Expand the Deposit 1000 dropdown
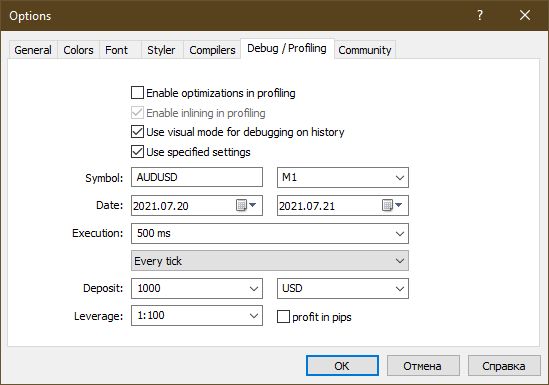 [x=197, y=288]
